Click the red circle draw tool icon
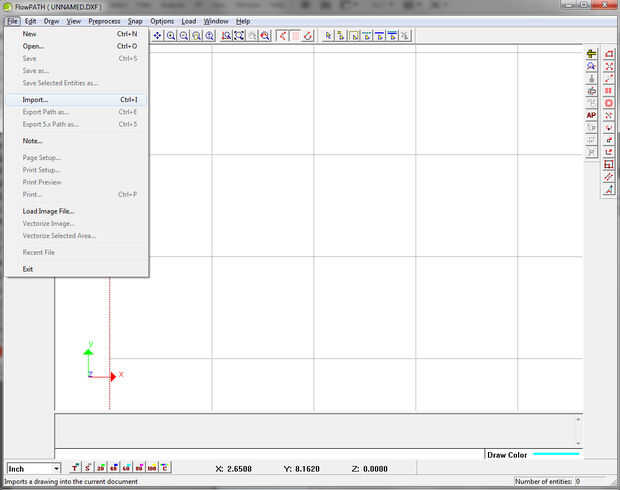 tap(609, 103)
